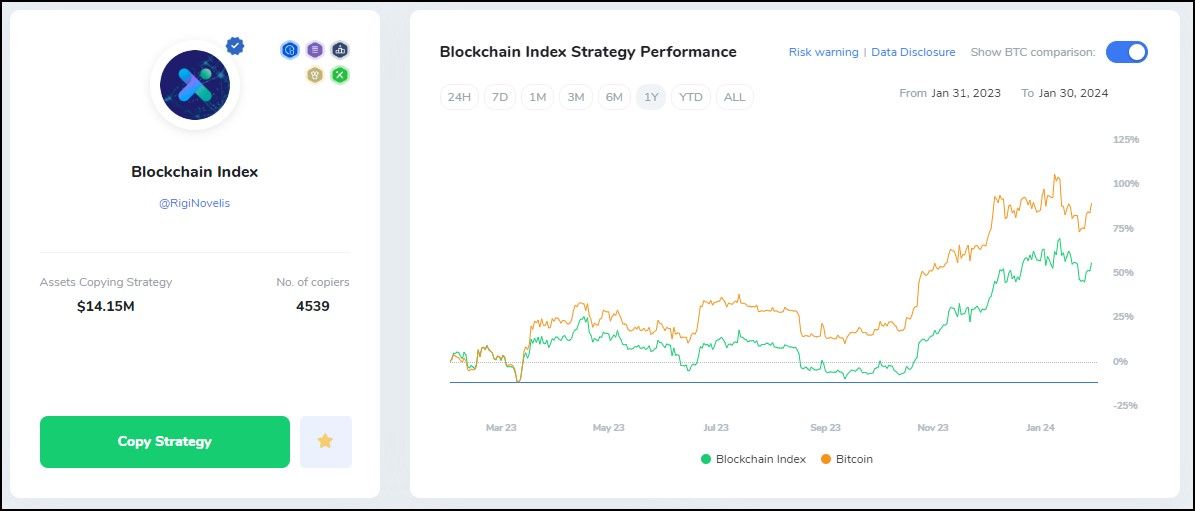This screenshot has height=511, width=1195.
Task: Click the gold medal badge icon
Action: click(x=315, y=75)
